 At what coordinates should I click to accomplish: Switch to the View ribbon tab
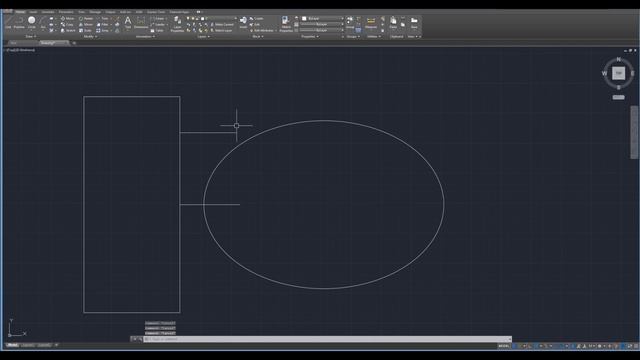pyautogui.click(x=82, y=12)
